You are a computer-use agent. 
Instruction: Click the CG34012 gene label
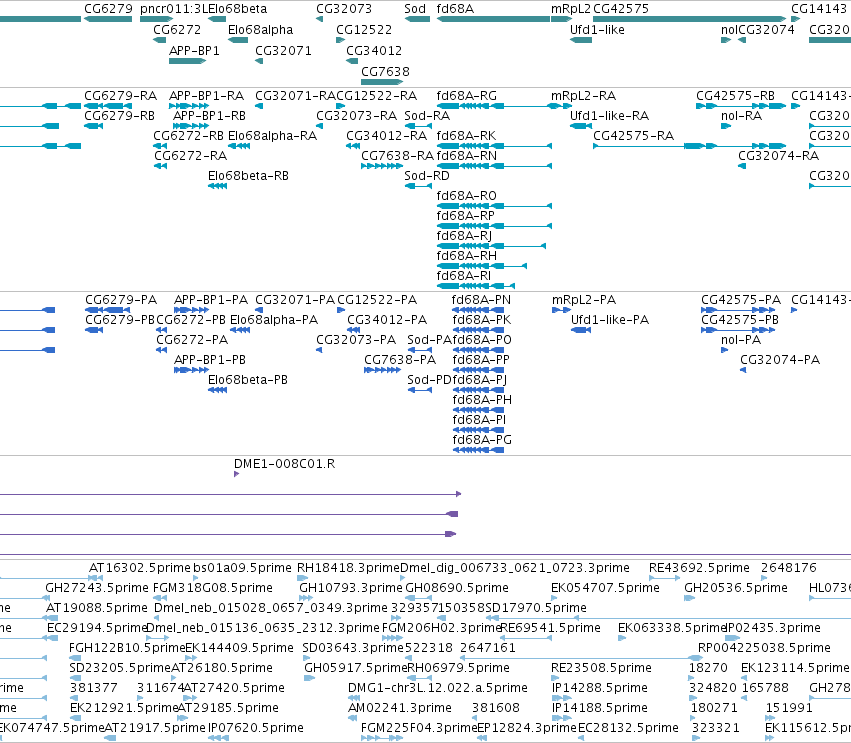pos(374,51)
